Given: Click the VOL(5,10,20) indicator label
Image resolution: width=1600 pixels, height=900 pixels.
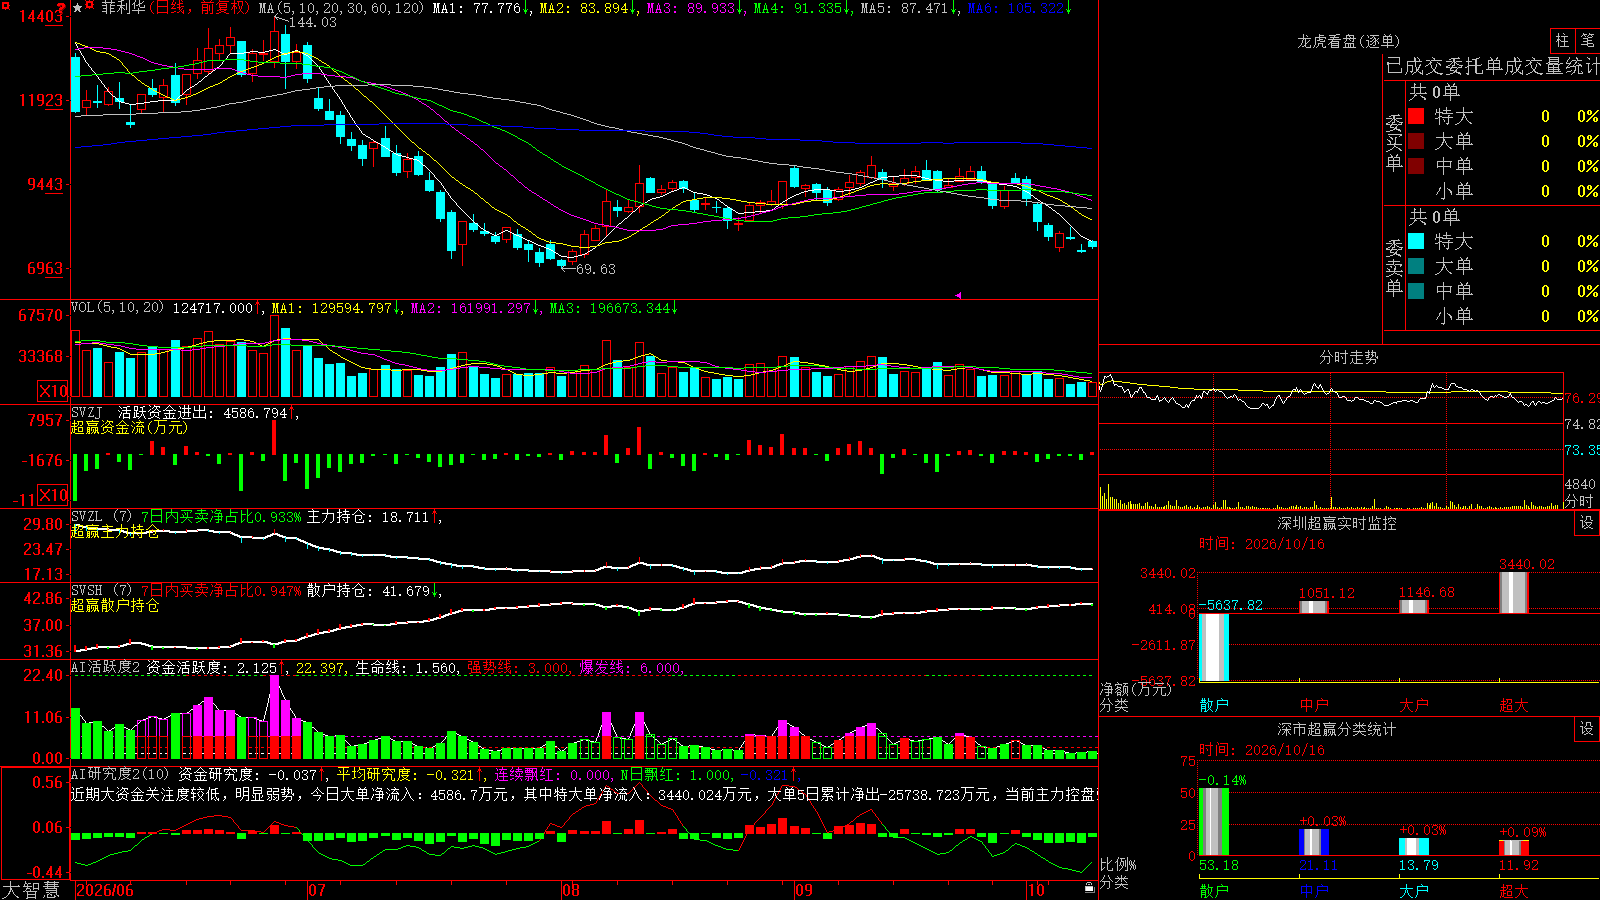Looking at the screenshot, I should coord(117,308).
